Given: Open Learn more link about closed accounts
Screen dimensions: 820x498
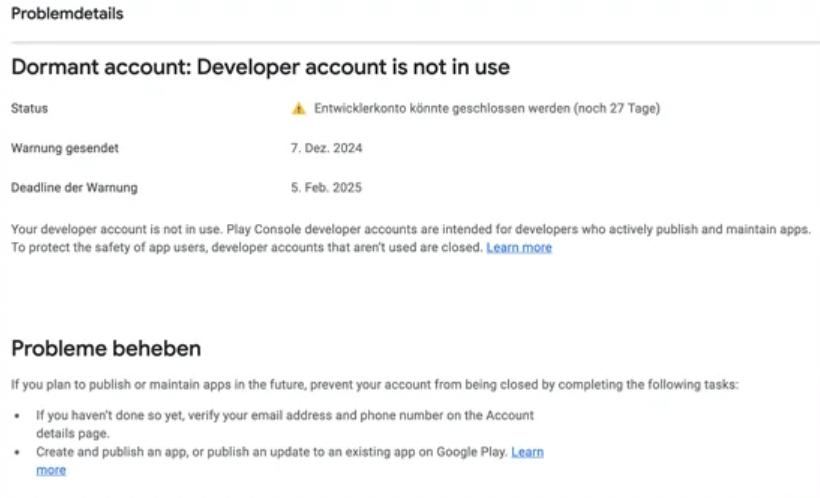Looking at the screenshot, I should (518, 247).
